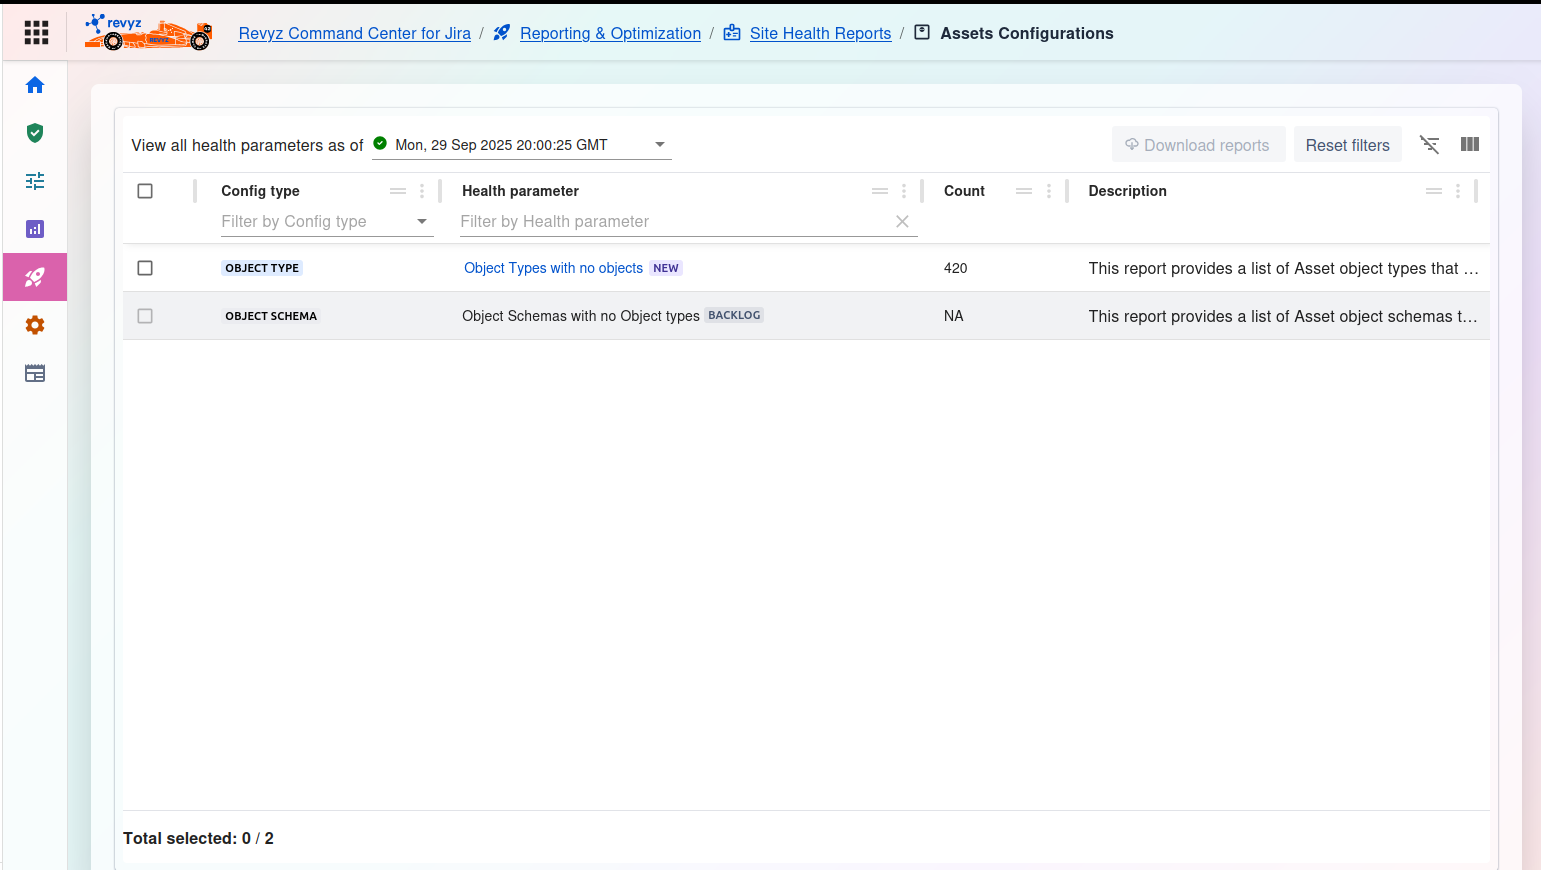This screenshot has width=1541, height=870.
Task: Open the apps grid launcher icon
Action: (36, 33)
